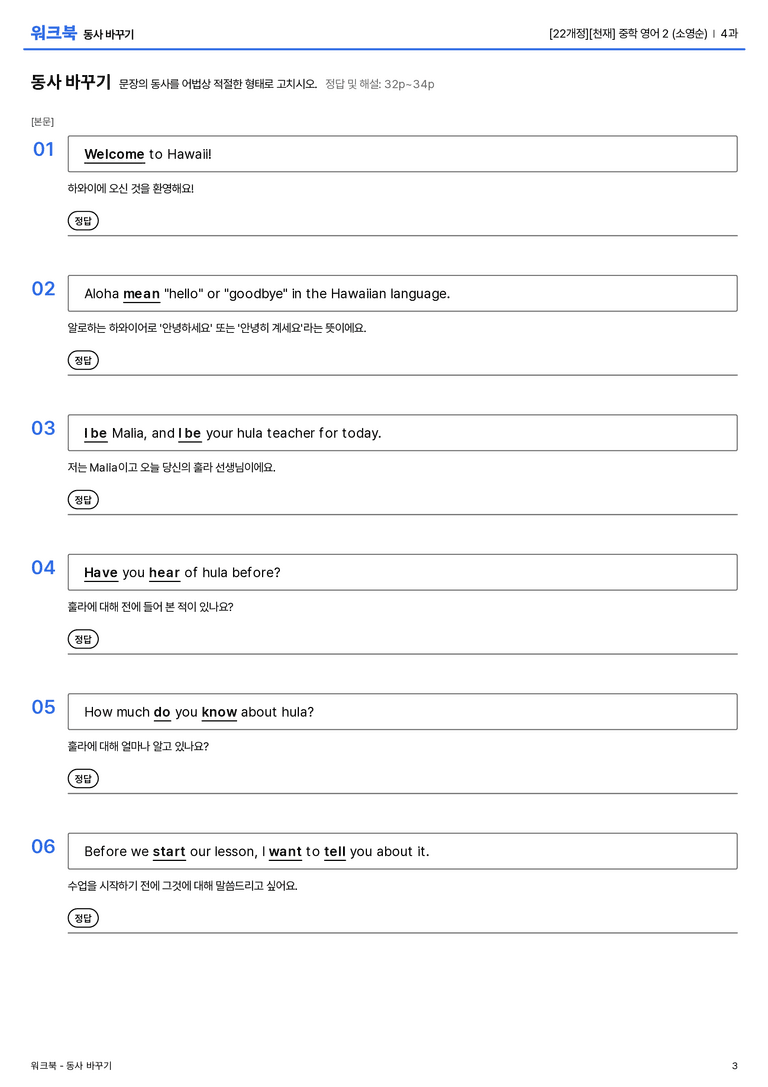Click the answer page reference '32p~34p'
This screenshot has width=768, height=1087.
click(409, 85)
